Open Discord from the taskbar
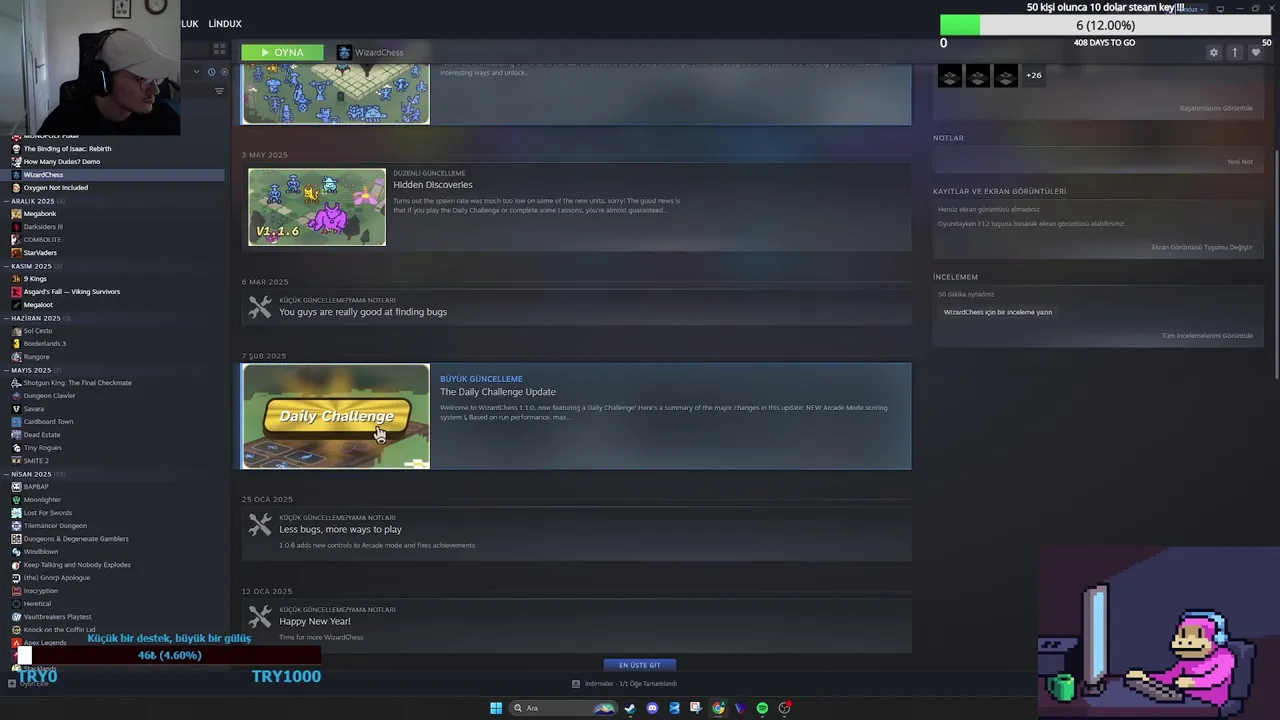Viewport: 1280px width, 720px height. click(x=652, y=708)
